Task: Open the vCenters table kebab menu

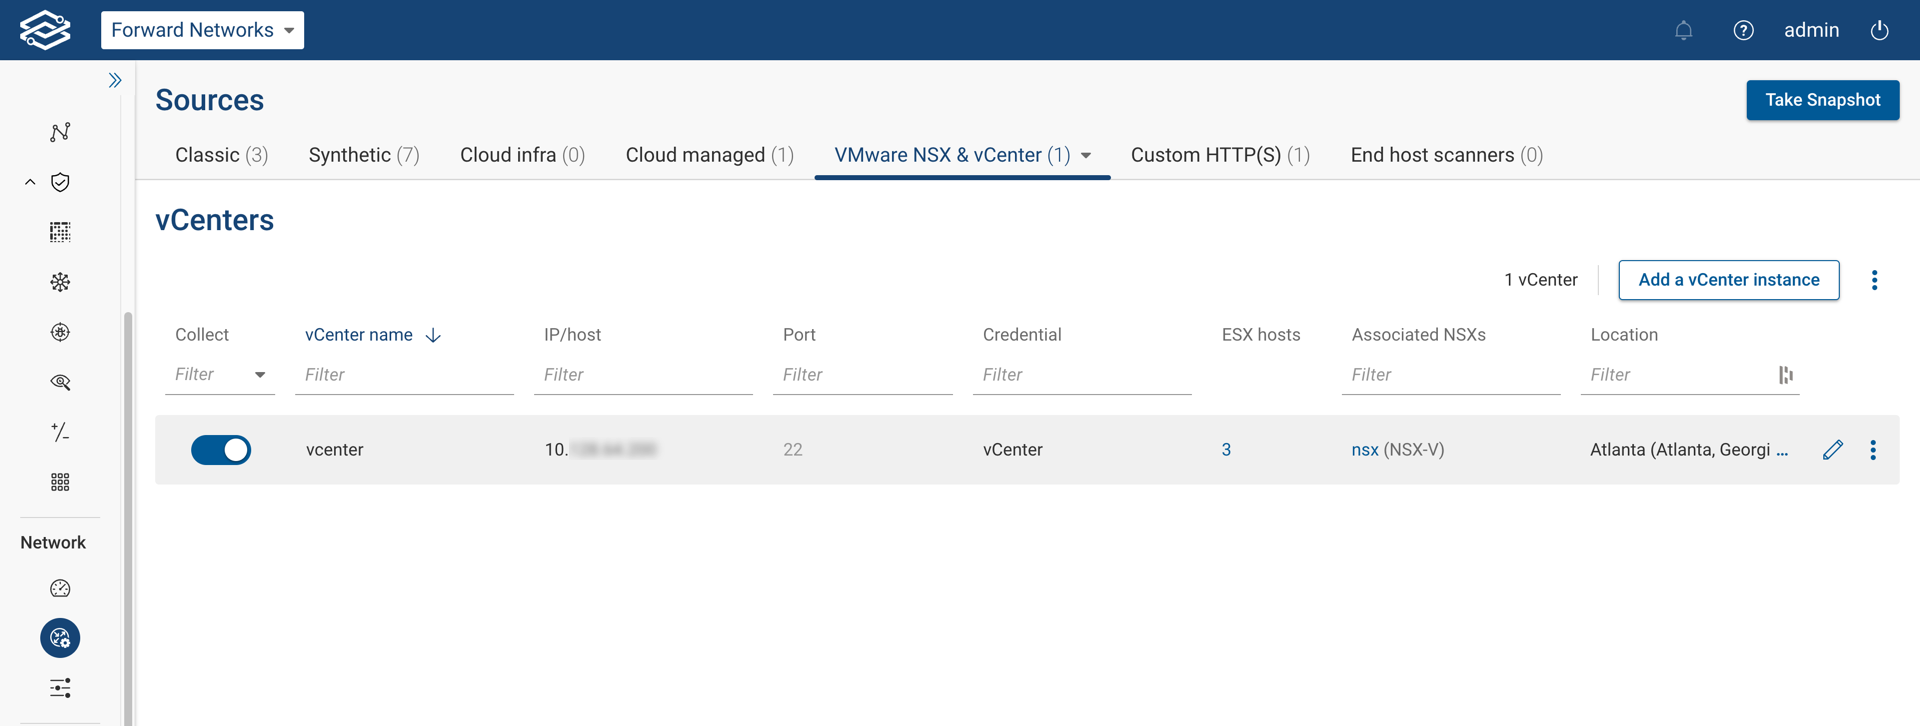Action: 1874,280
